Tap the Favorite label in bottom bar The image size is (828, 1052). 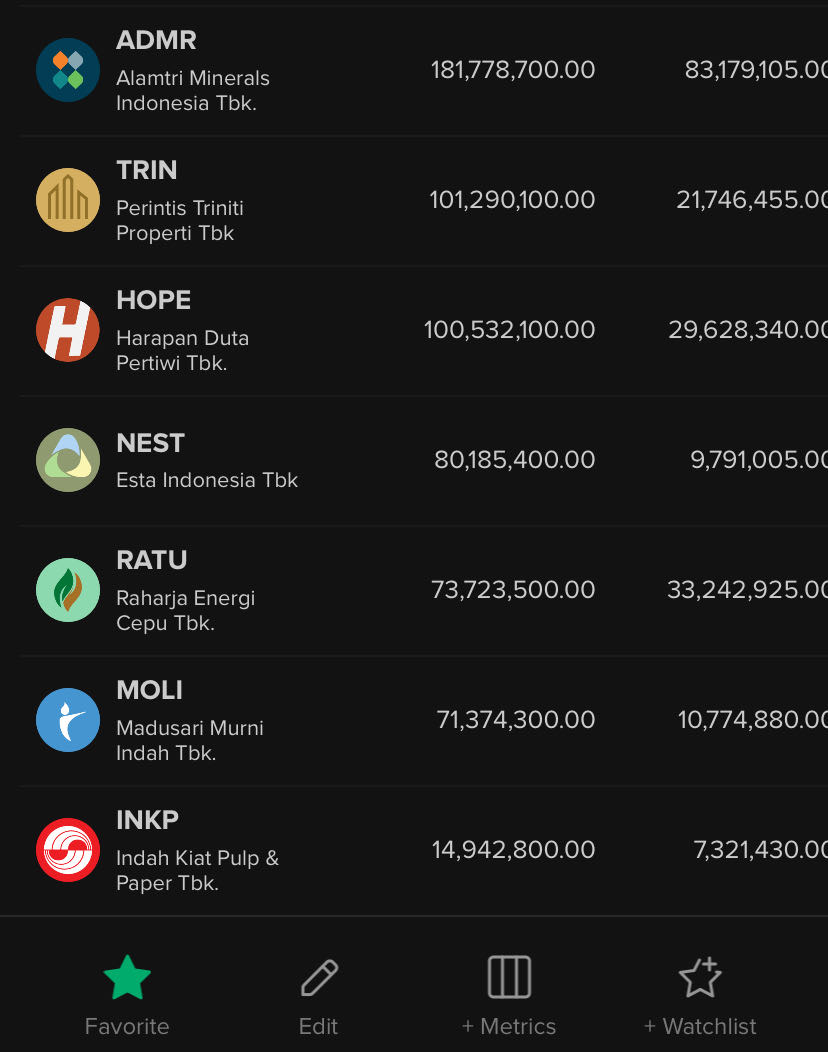tap(127, 1026)
